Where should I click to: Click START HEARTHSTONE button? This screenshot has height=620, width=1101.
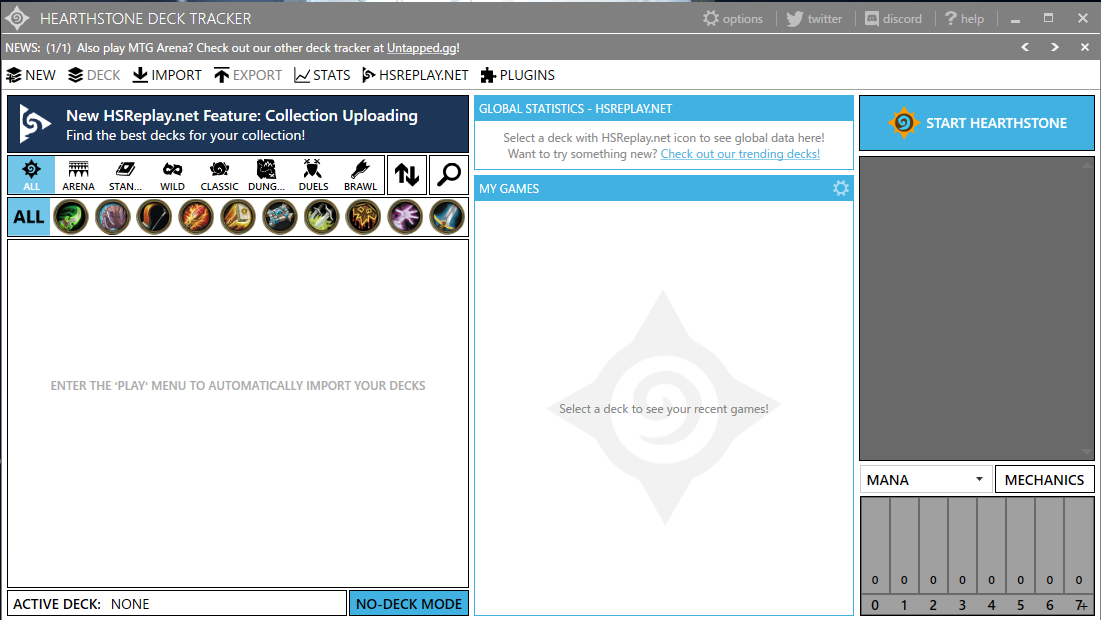(x=977, y=123)
